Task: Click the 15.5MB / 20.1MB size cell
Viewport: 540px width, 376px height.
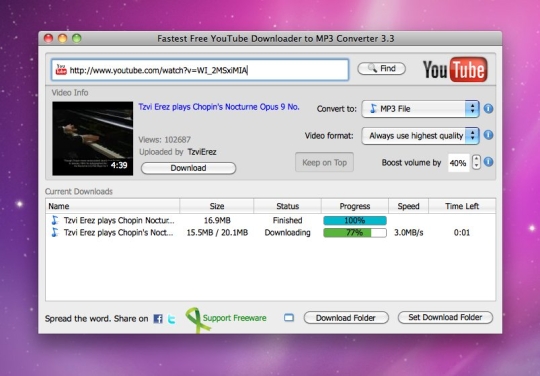Action: coord(217,232)
